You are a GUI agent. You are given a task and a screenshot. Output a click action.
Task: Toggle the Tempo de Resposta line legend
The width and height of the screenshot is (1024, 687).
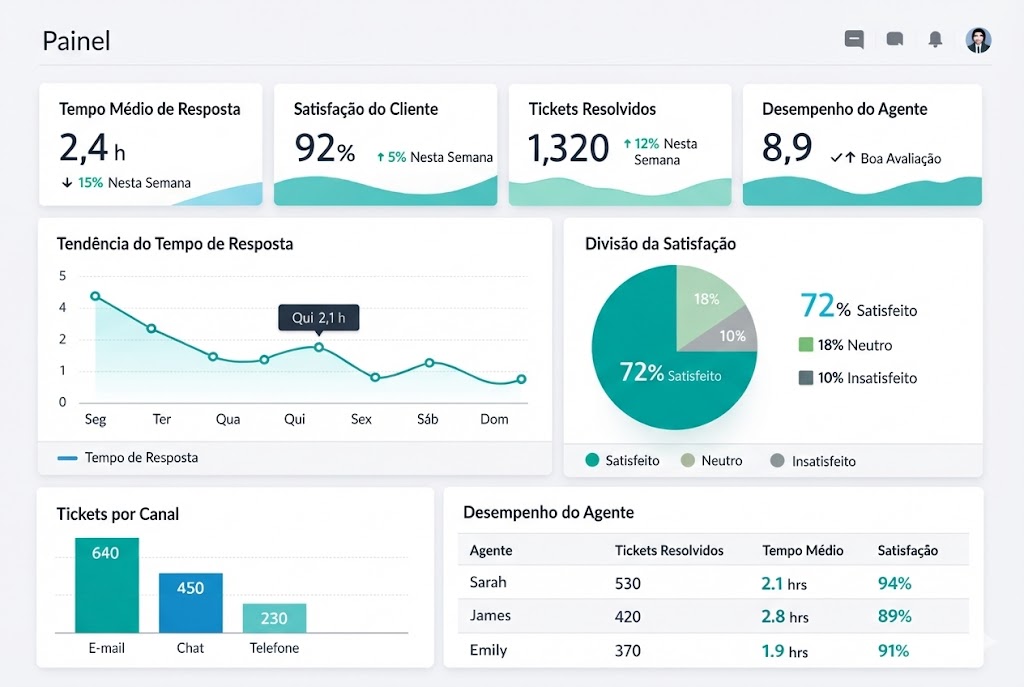(128, 458)
